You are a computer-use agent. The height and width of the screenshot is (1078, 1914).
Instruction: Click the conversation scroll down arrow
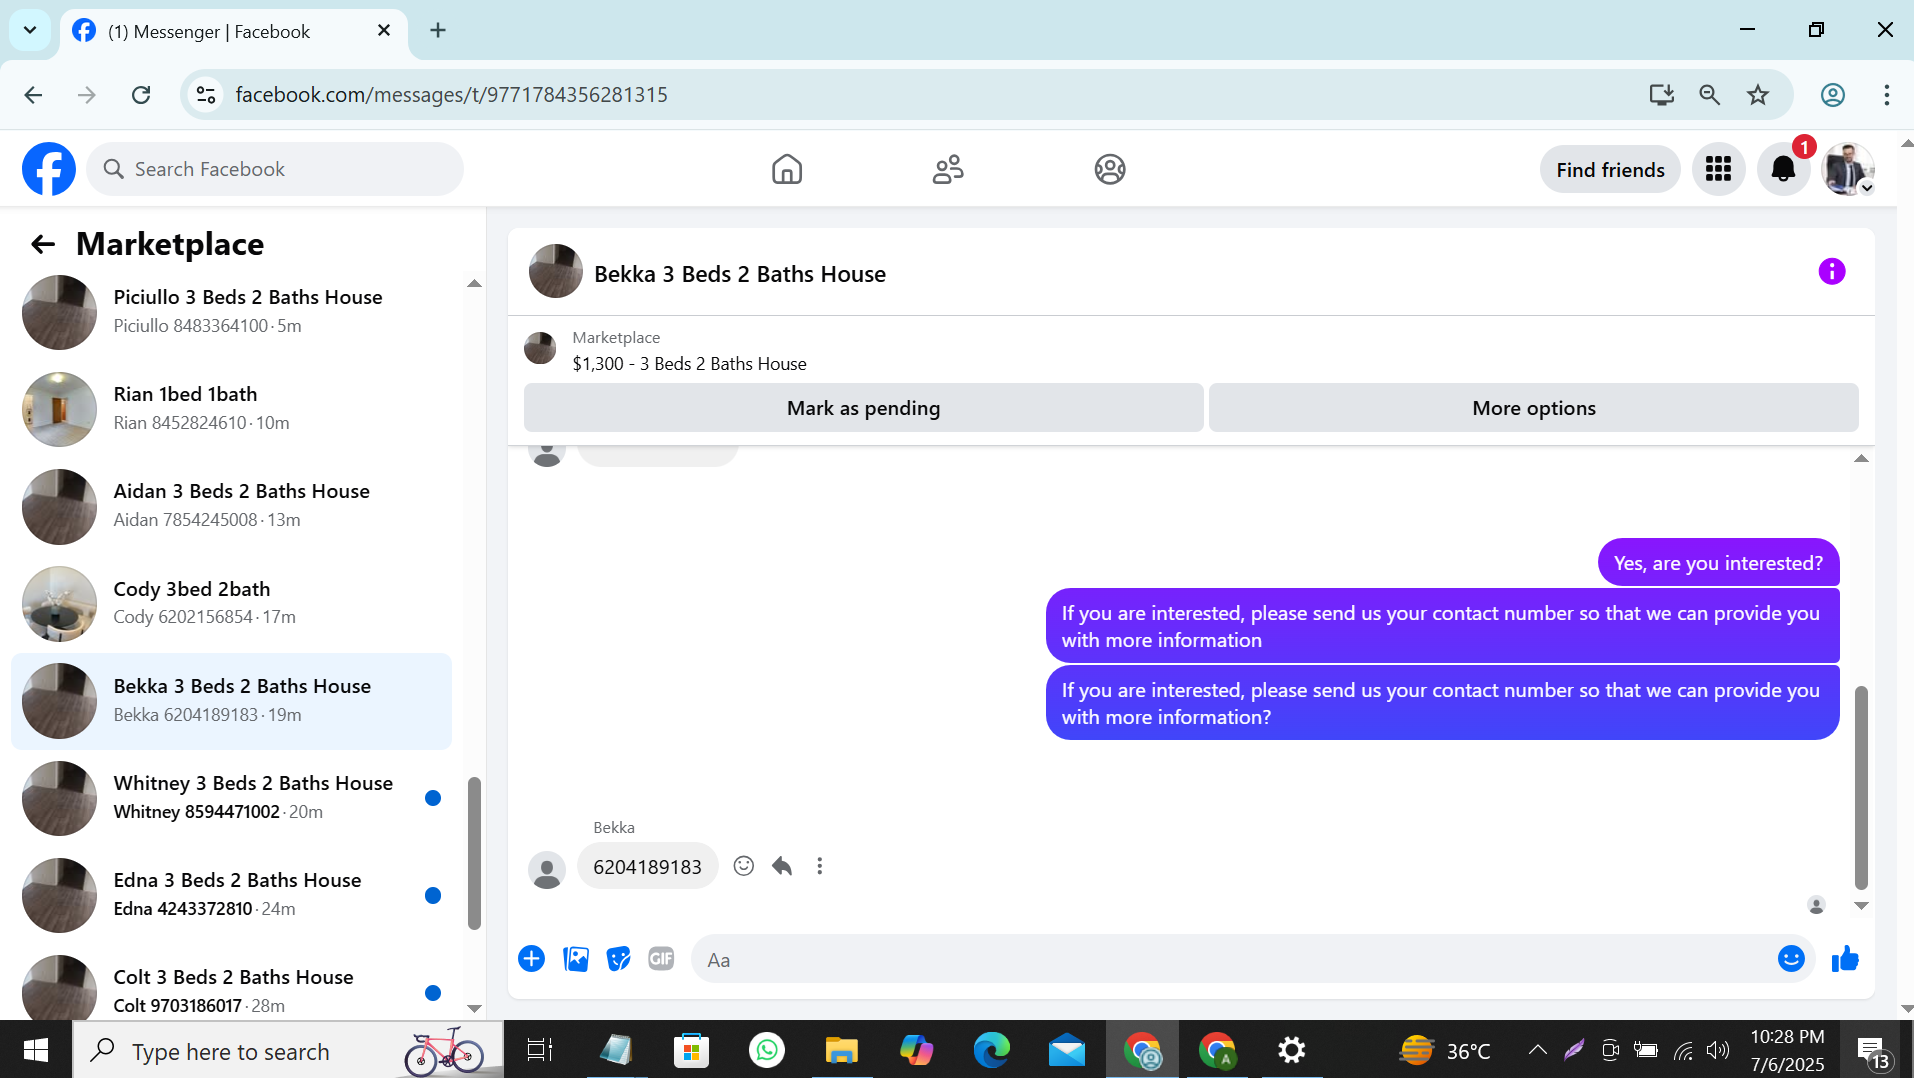[1861, 906]
